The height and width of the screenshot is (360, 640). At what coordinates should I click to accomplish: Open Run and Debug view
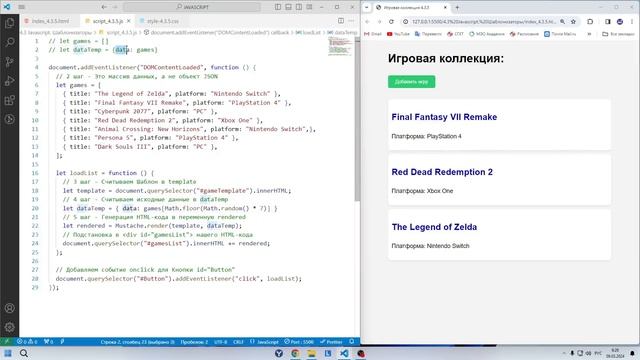coord(9,81)
